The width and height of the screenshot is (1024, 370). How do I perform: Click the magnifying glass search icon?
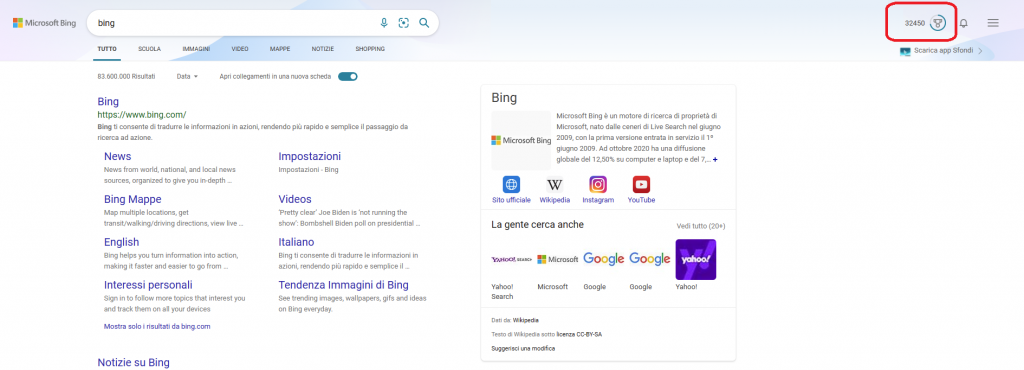pyautogui.click(x=424, y=23)
